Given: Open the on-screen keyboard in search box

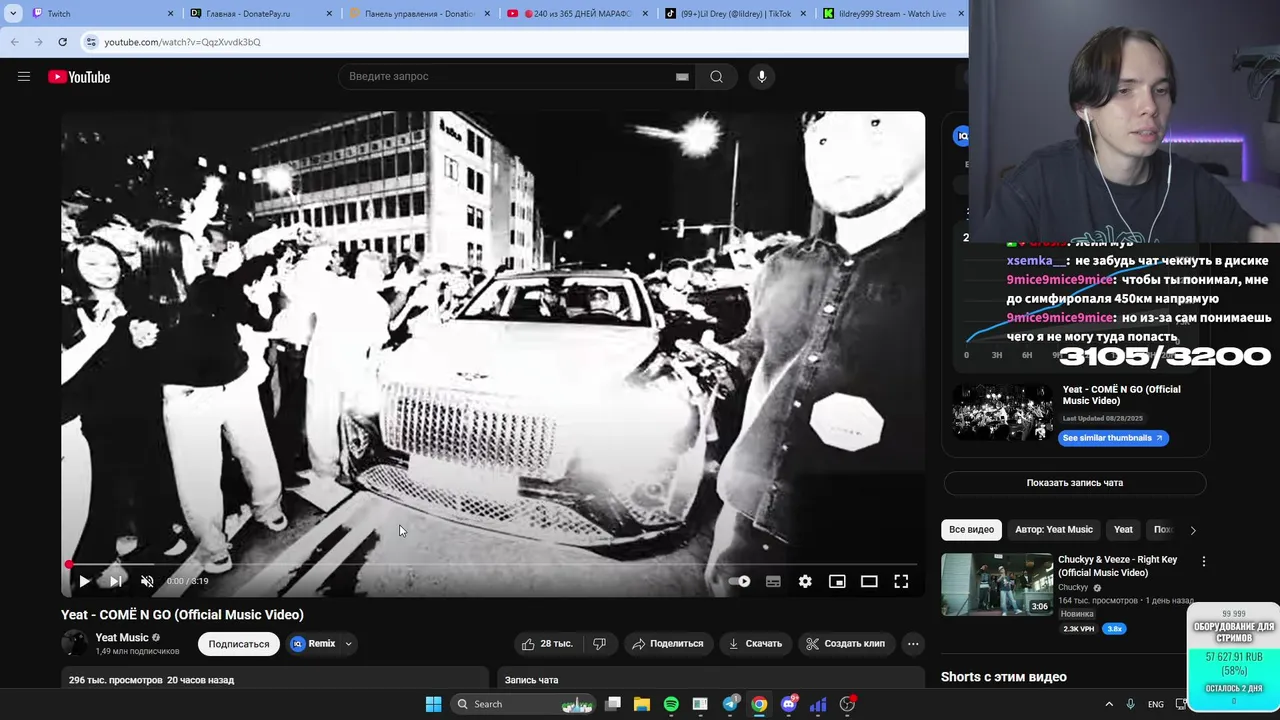Looking at the screenshot, I should coord(682,77).
